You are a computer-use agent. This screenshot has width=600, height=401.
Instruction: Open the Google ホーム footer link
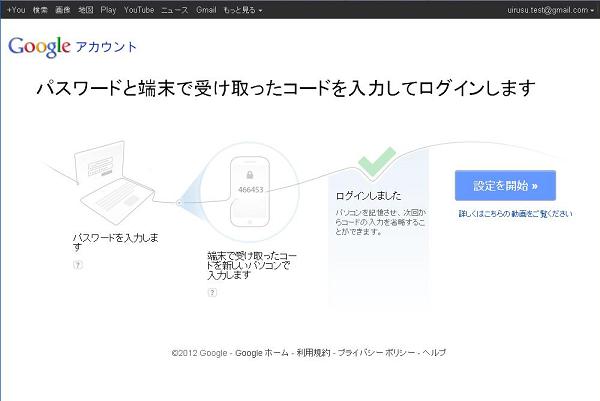(x=262, y=353)
